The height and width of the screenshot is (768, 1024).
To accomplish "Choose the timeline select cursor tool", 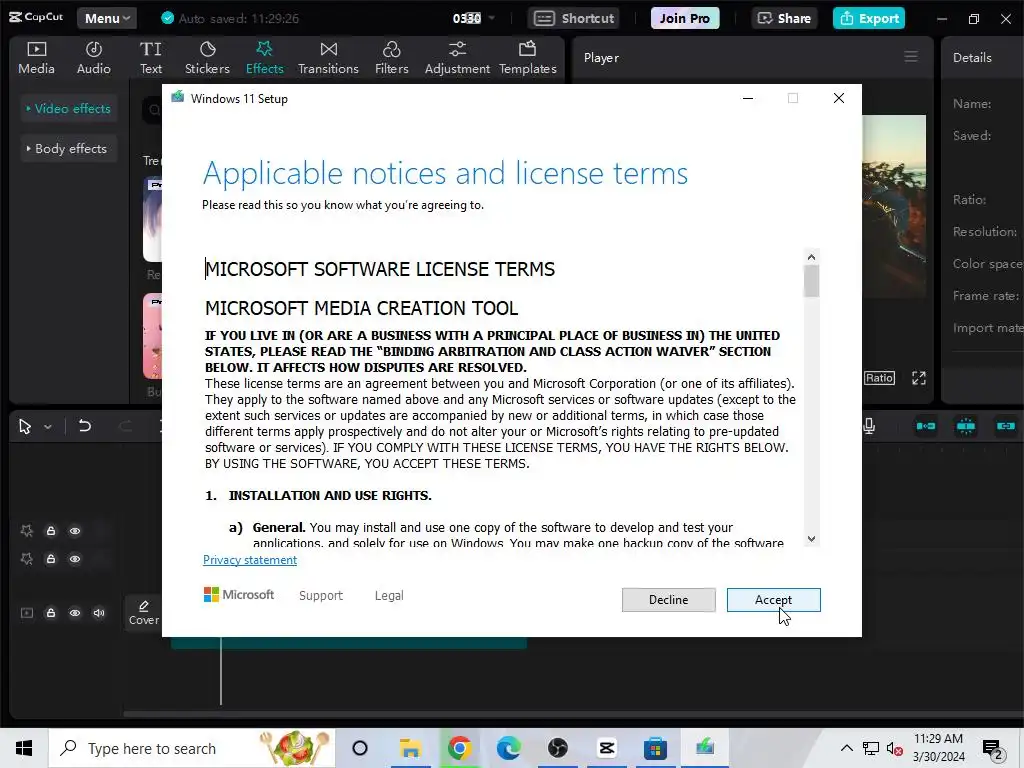I will tap(25, 426).
